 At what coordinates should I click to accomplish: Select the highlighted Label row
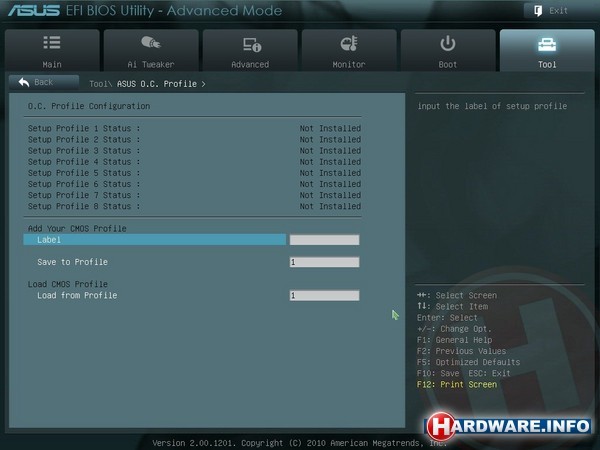tap(155, 240)
